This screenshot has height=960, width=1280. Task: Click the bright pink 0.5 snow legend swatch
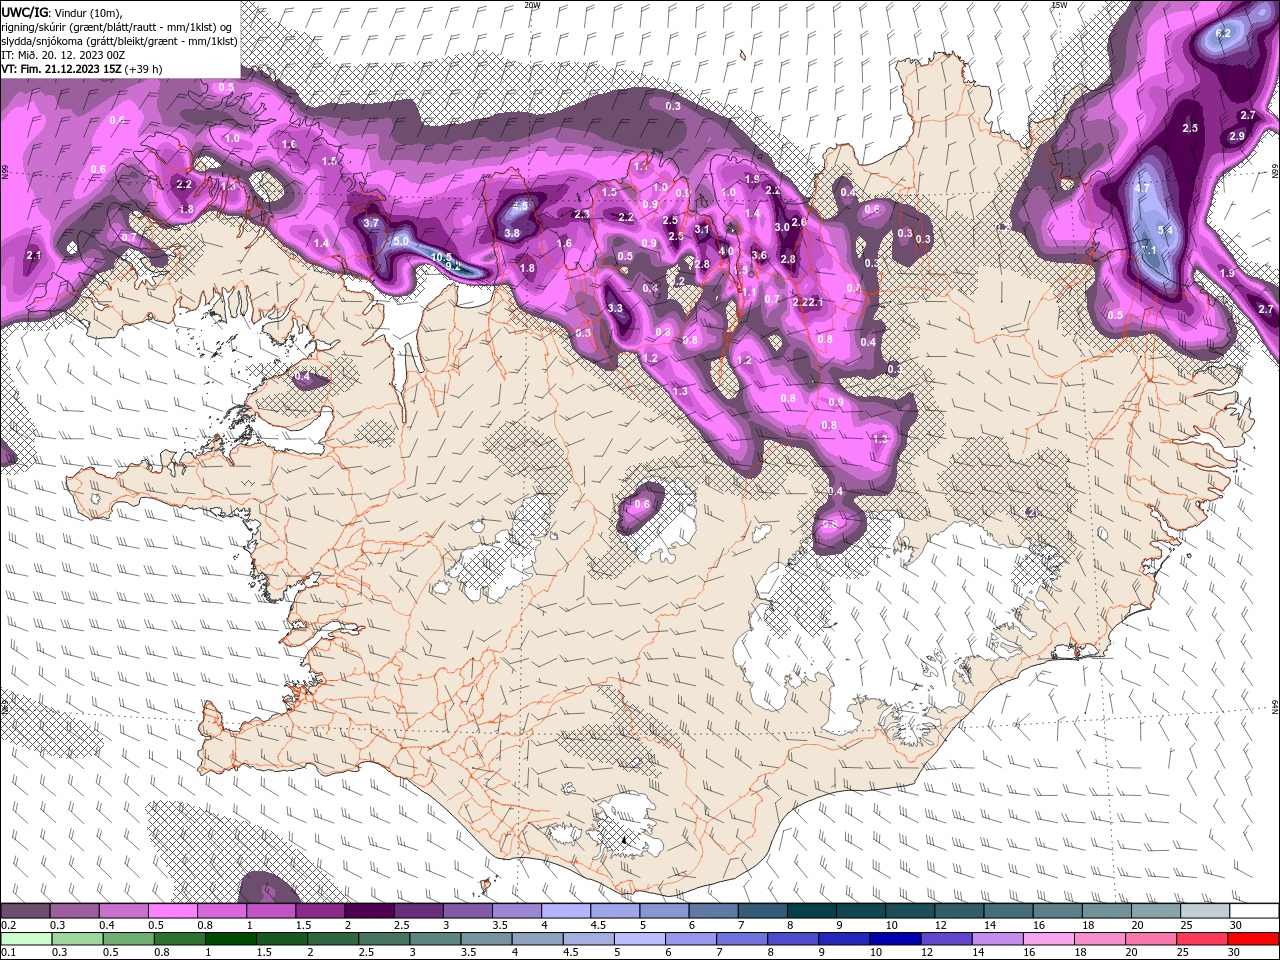pyautogui.click(x=172, y=911)
